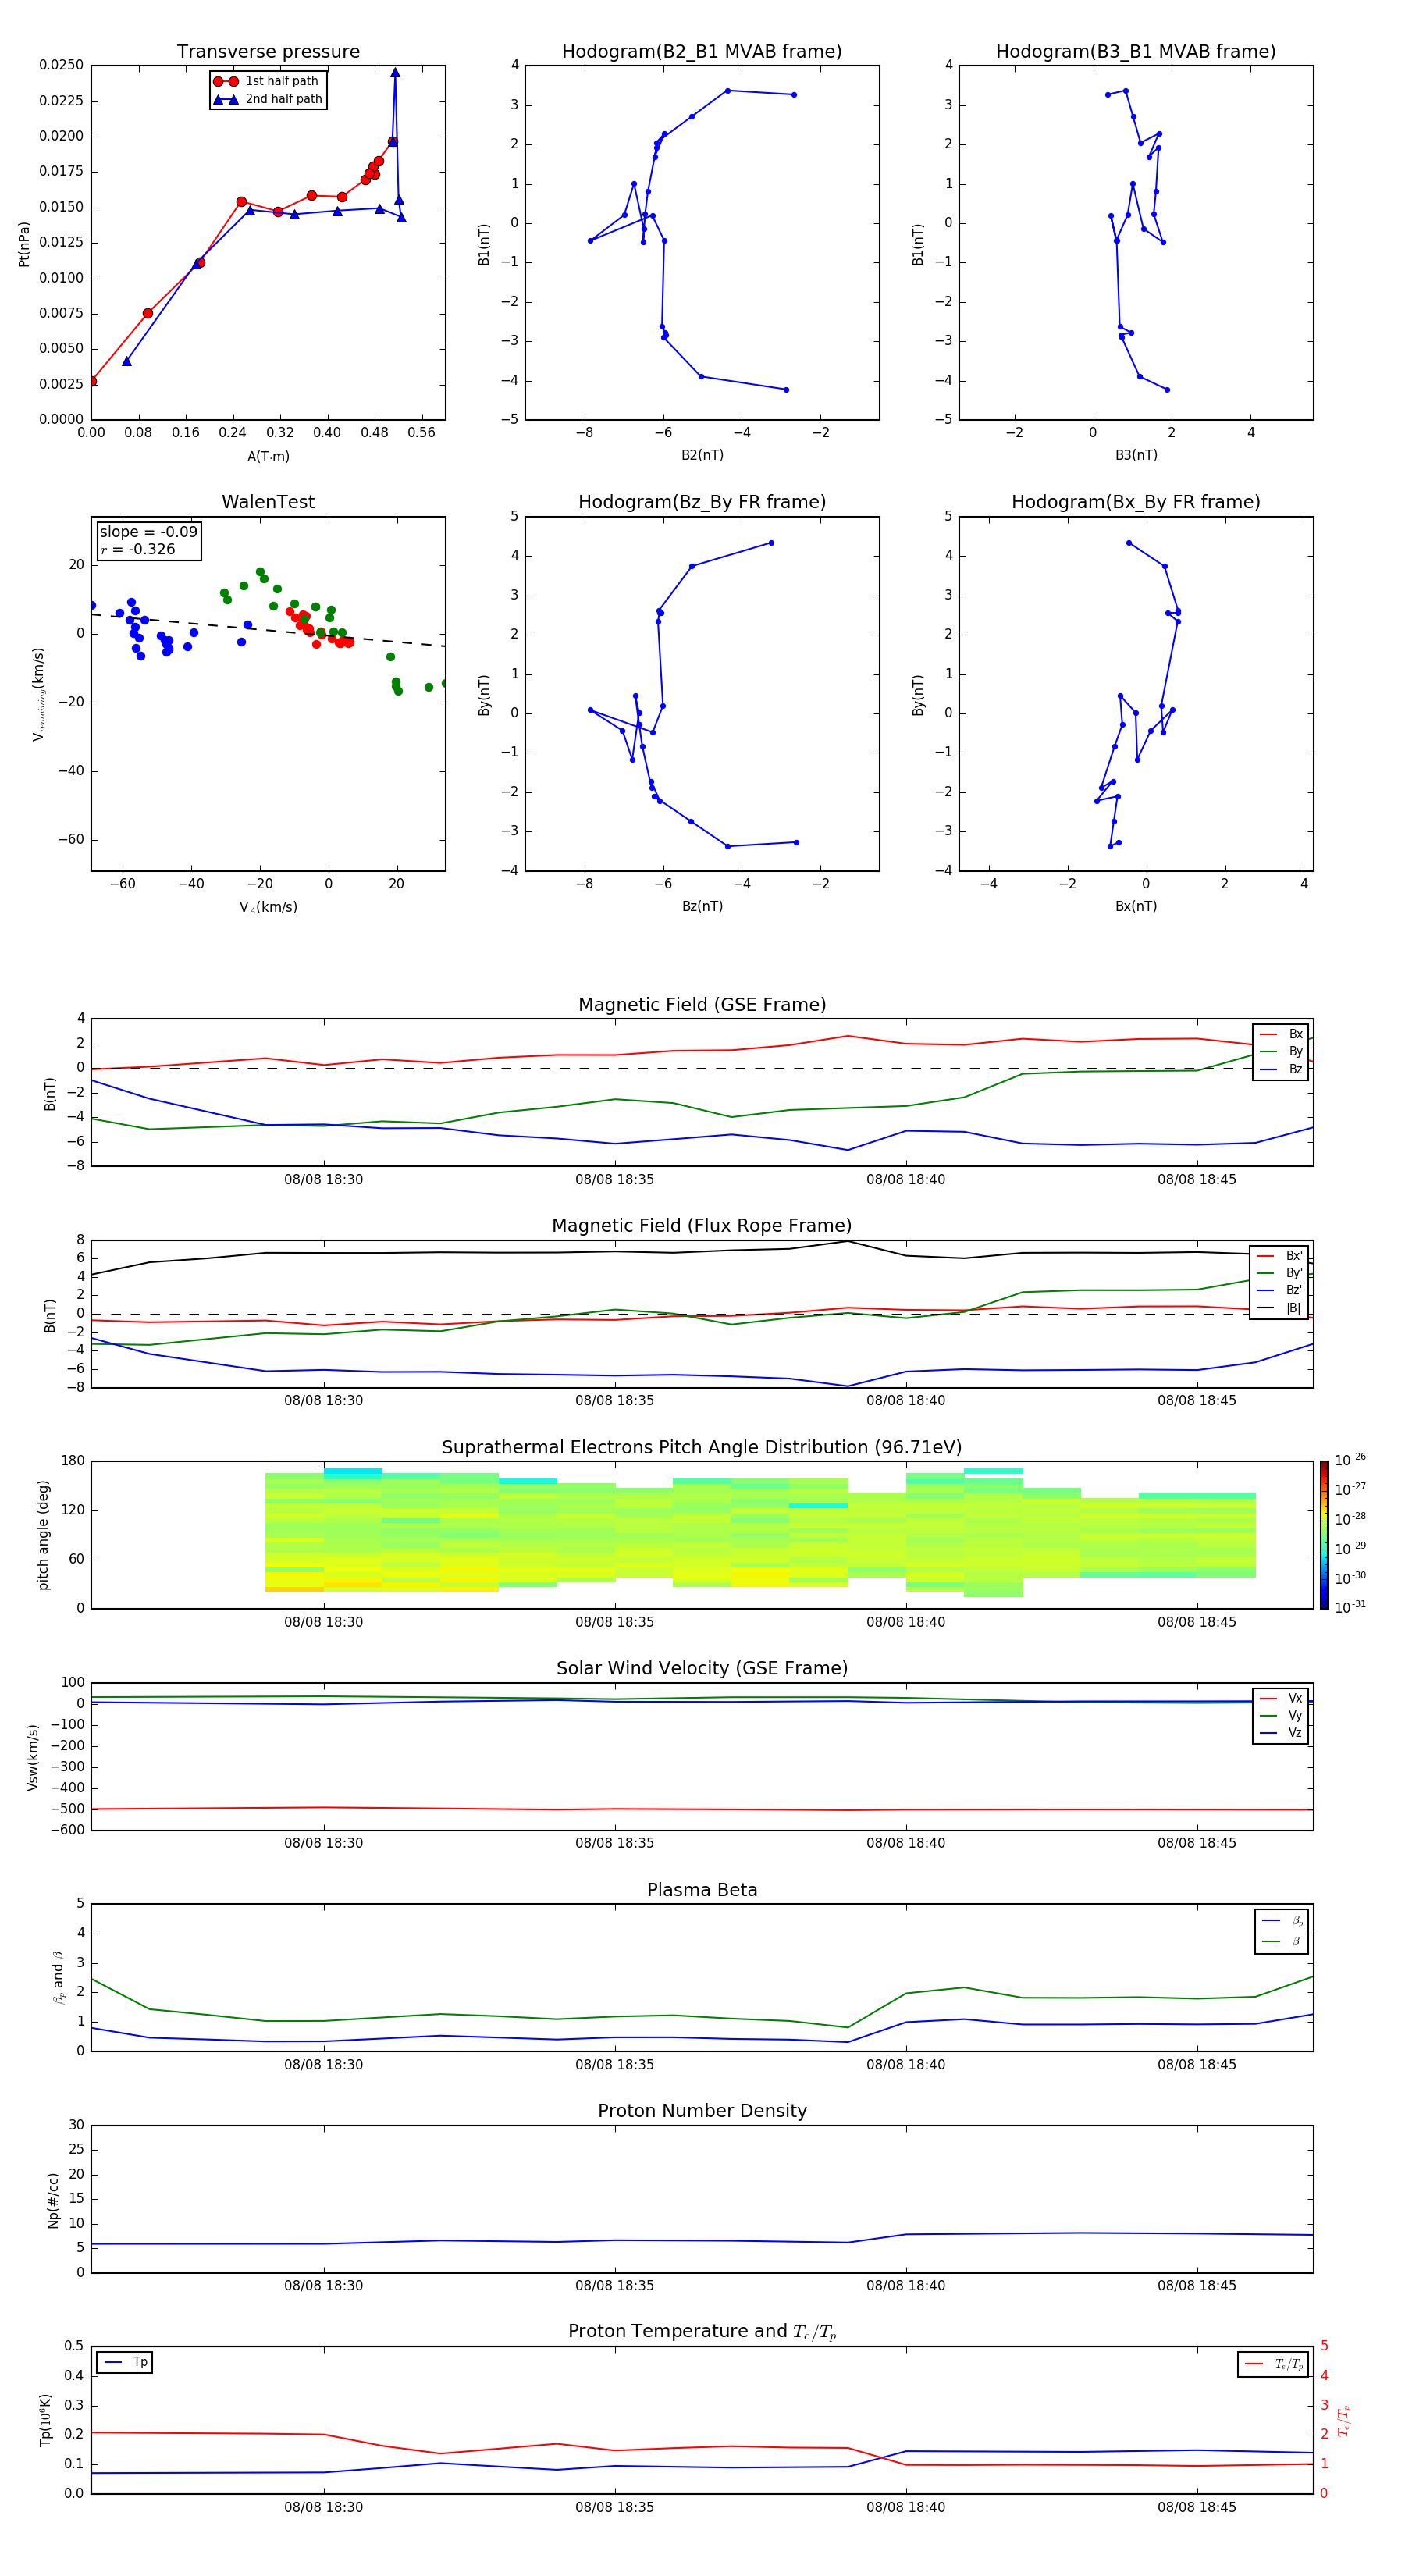Click the peak triangle marker in transverse pressure
1405x2576 pixels.
395,73
